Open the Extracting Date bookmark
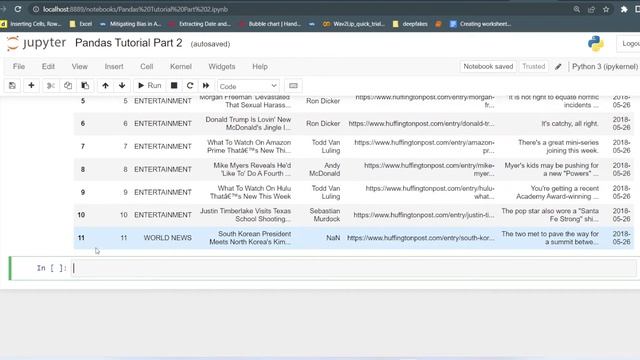The height and width of the screenshot is (360, 640). [200, 24]
